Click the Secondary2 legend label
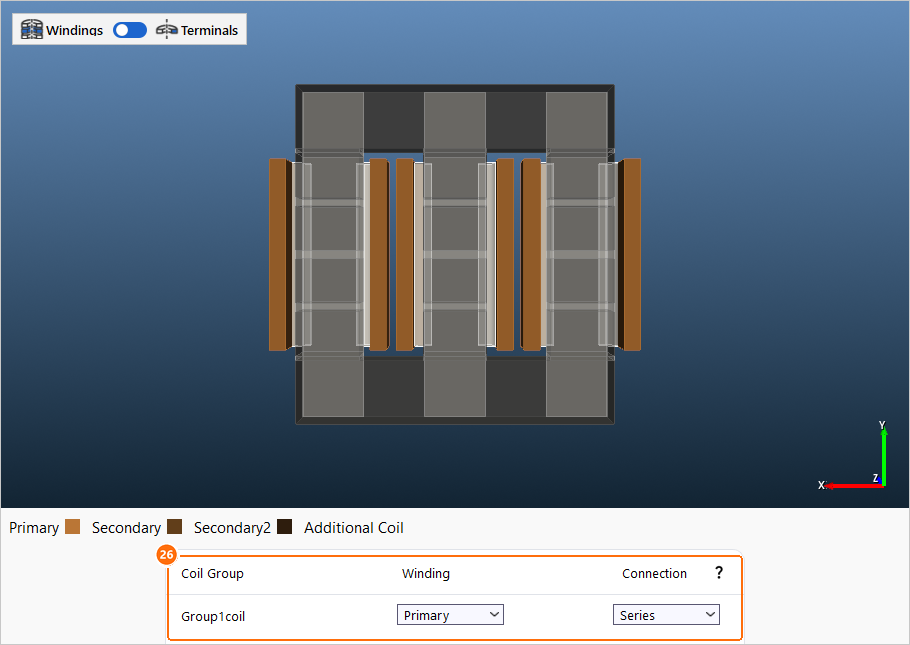 point(232,528)
